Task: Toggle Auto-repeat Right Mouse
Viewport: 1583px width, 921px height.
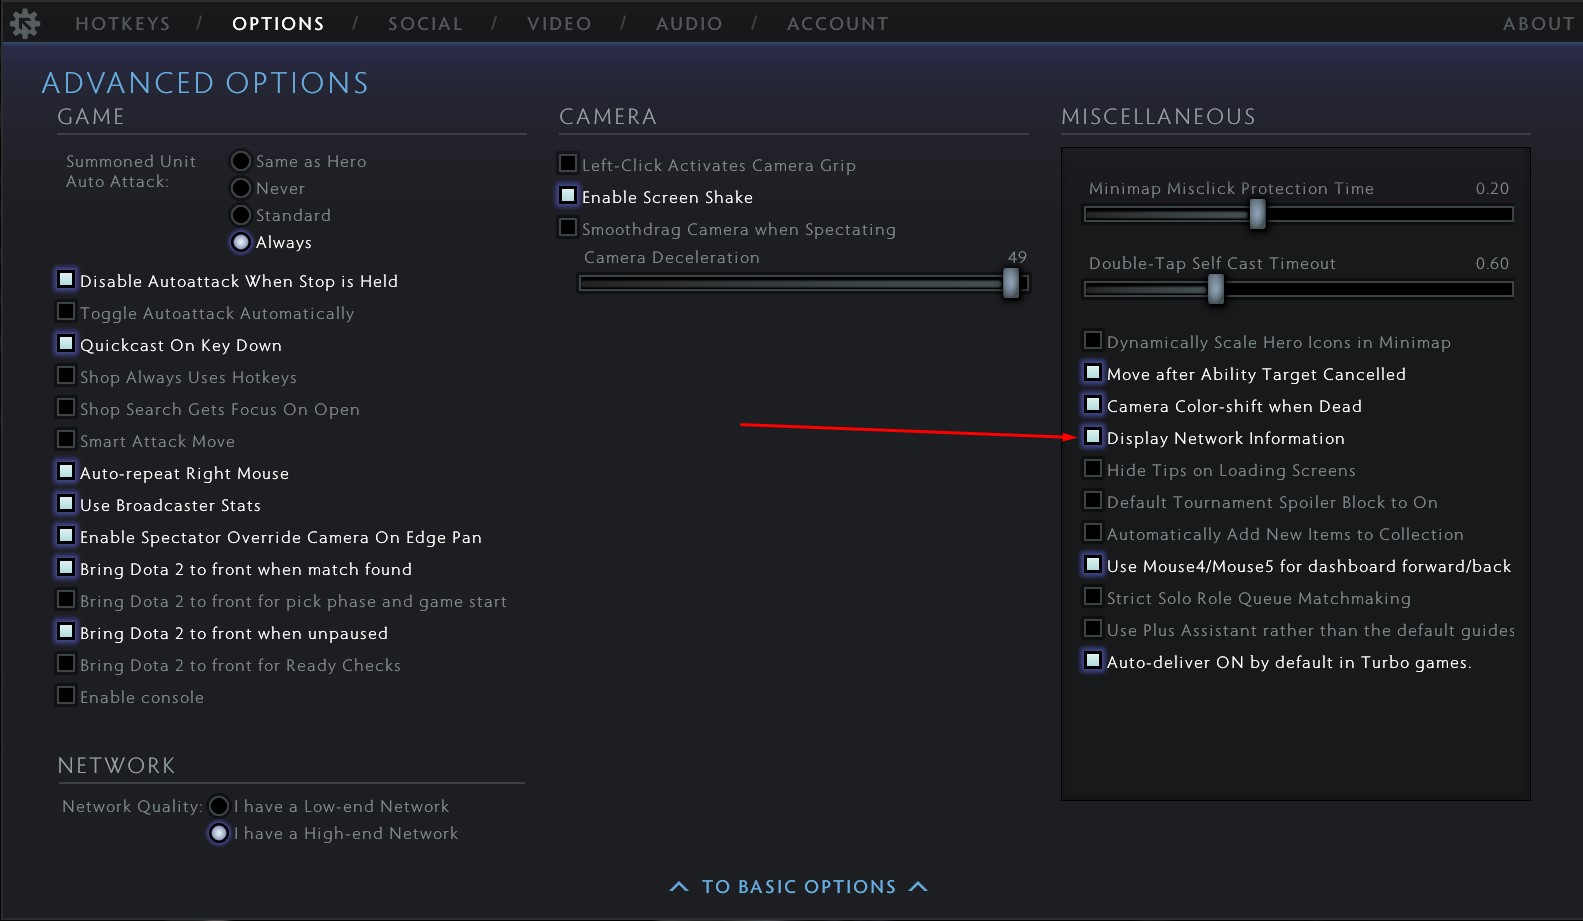Action: (66, 472)
